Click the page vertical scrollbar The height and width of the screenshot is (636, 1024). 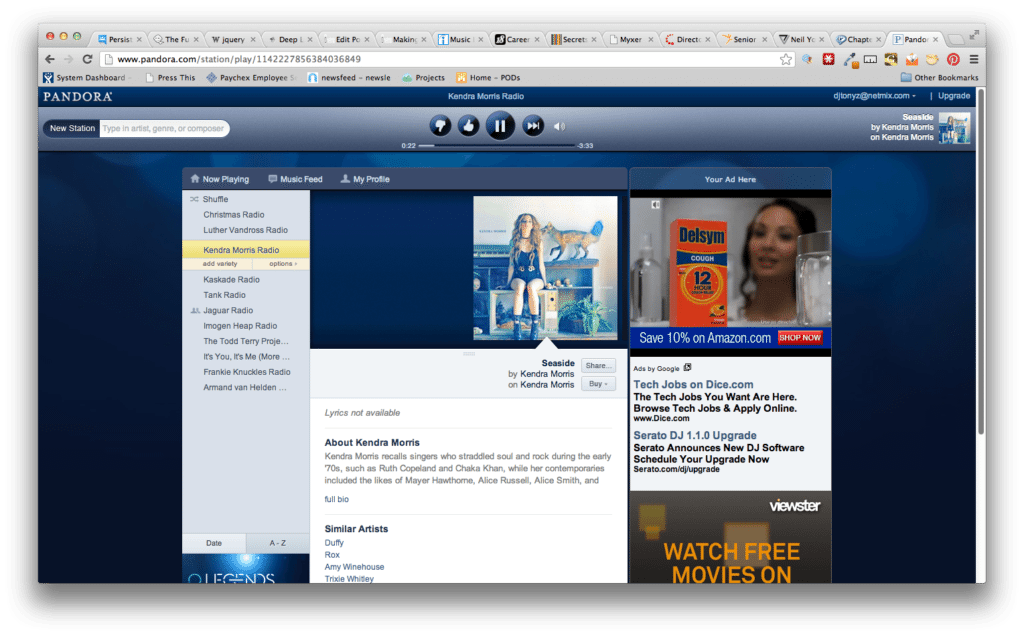980,261
